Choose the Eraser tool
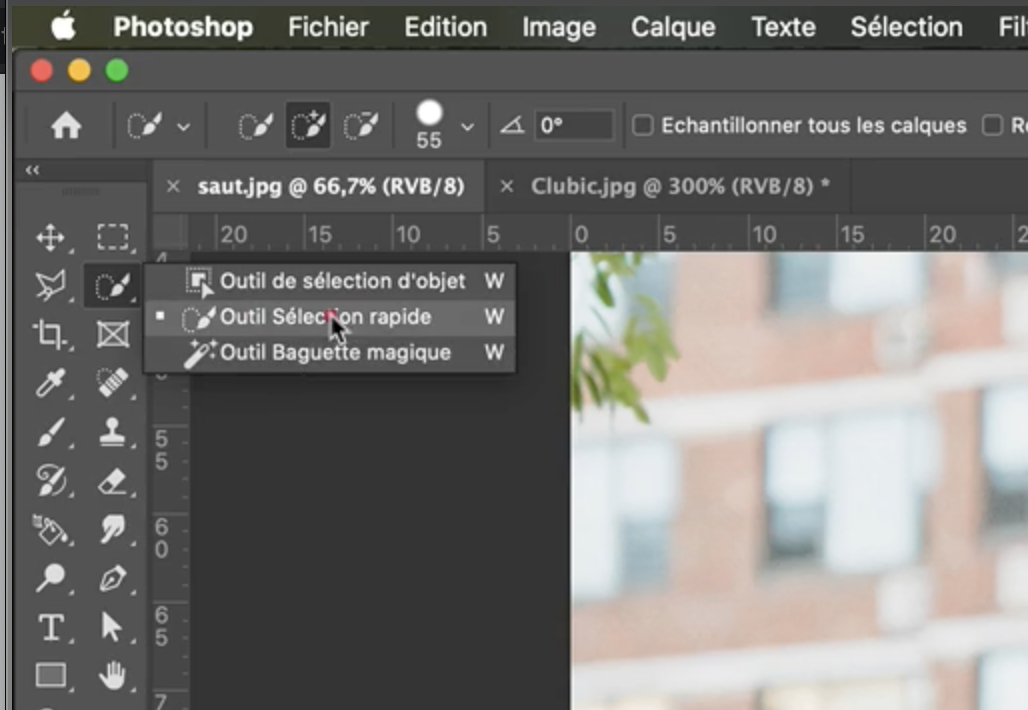The width and height of the screenshot is (1028, 710). [112, 481]
